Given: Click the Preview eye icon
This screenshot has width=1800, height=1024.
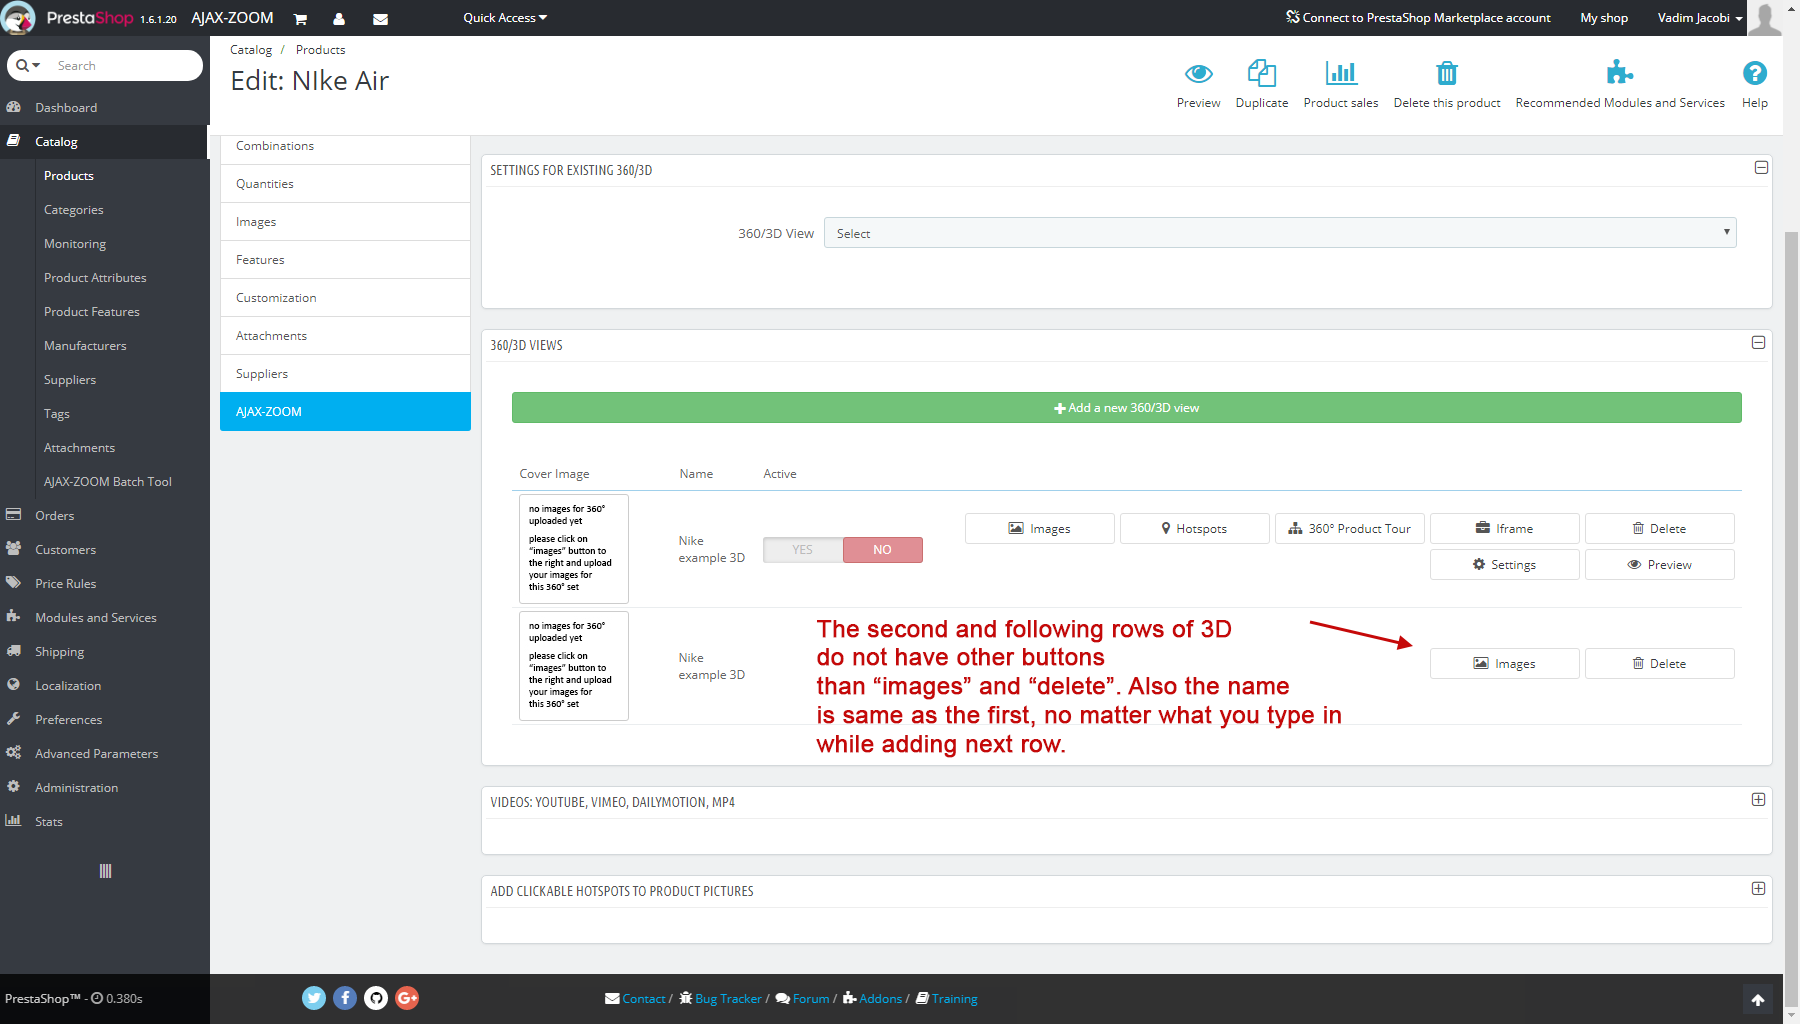Looking at the screenshot, I should [x=1198, y=73].
